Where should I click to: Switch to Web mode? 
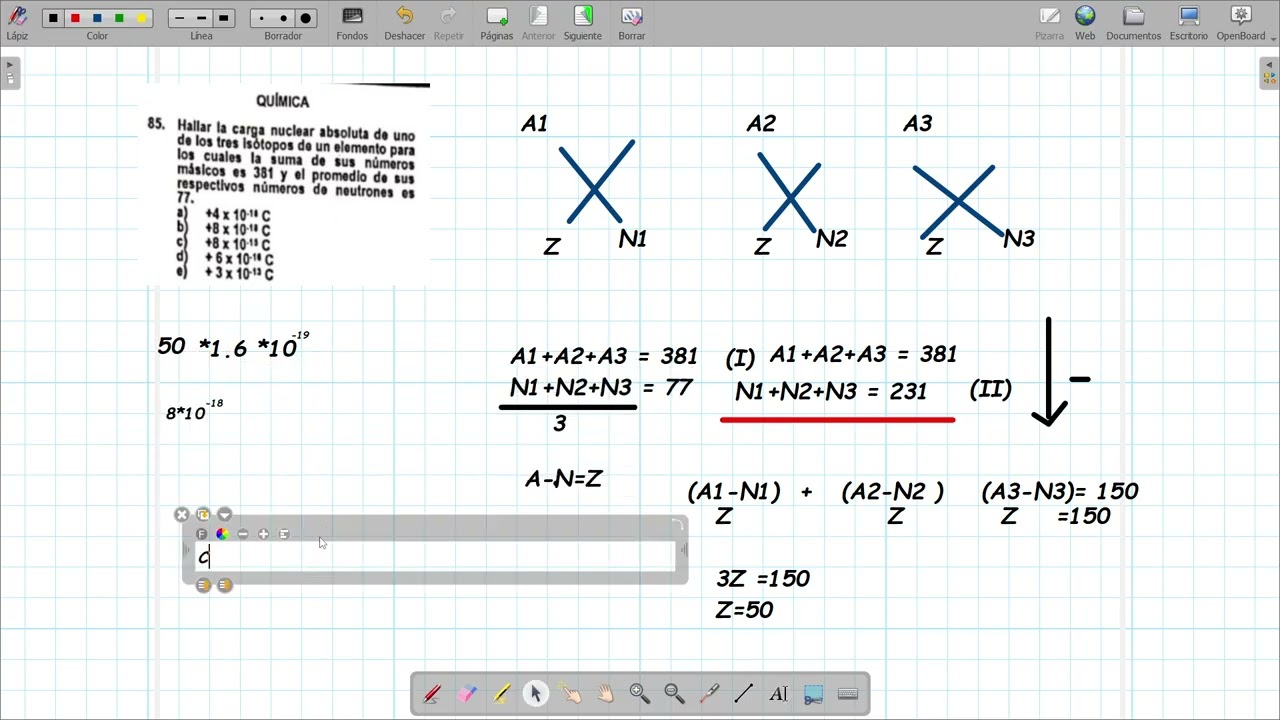[x=1085, y=23]
